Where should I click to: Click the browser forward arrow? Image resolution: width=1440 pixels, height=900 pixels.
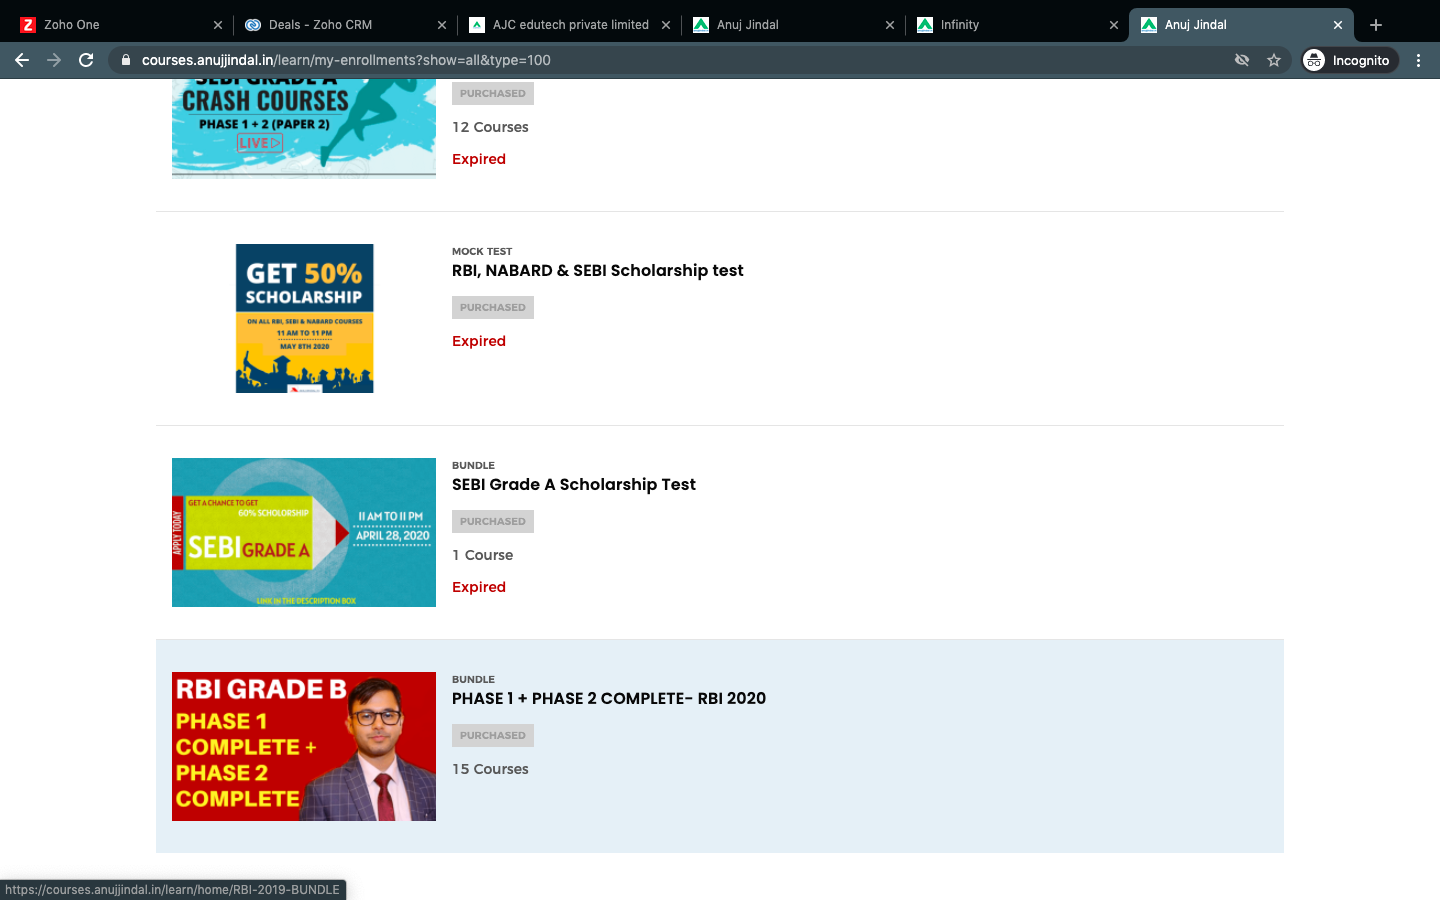click(x=54, y=60)
